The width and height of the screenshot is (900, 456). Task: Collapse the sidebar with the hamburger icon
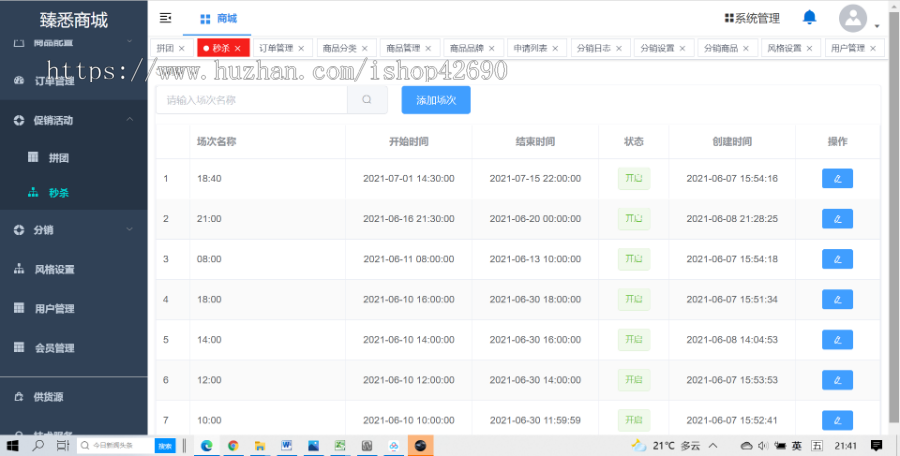click(x=165, y=18)
